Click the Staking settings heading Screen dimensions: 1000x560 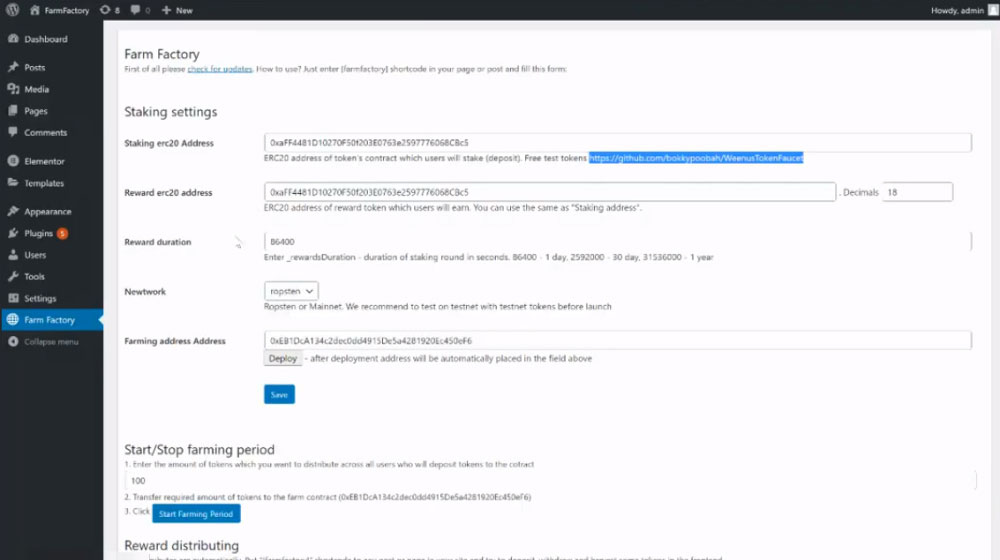[170, 112]
